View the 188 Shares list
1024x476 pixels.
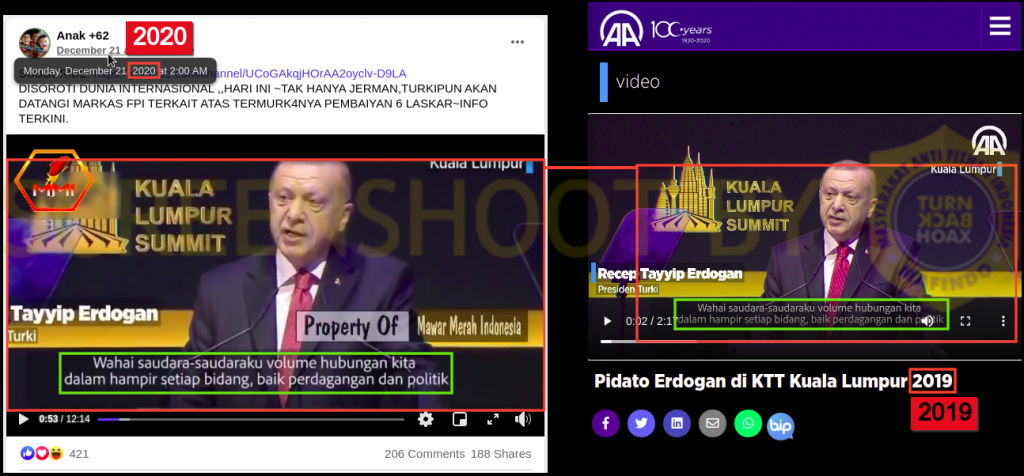501,454
